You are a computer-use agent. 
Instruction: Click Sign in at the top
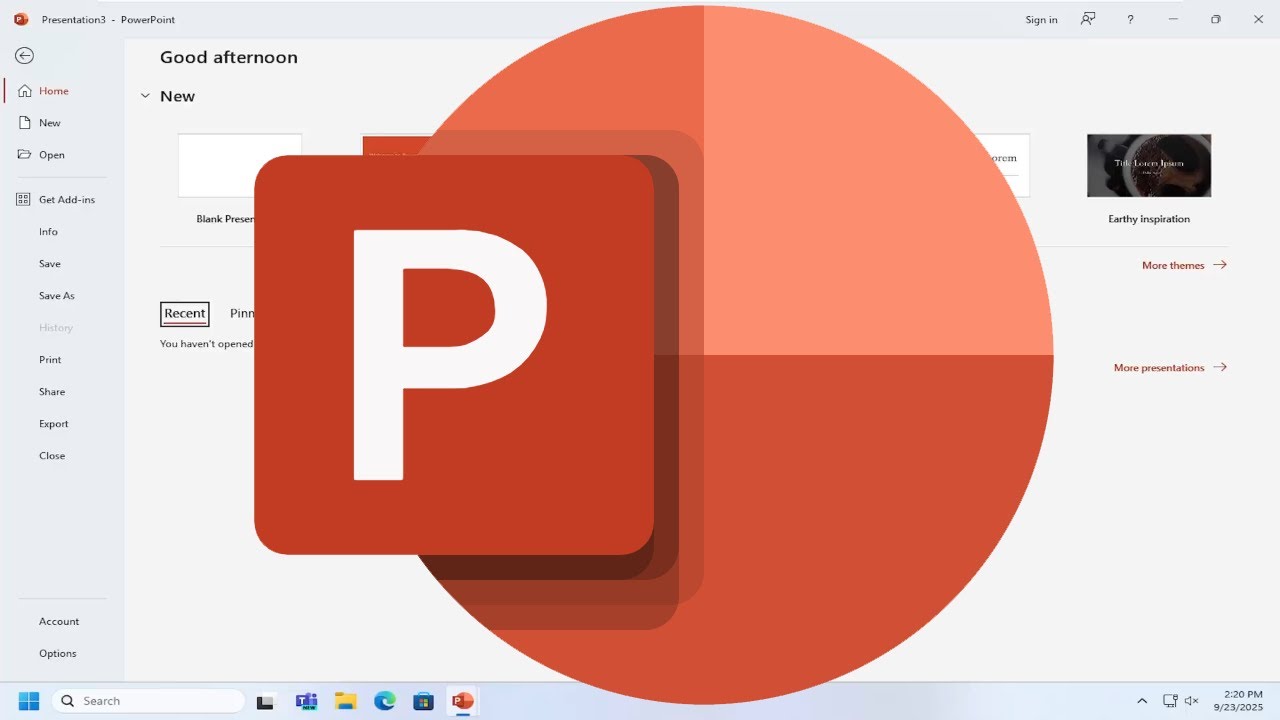pos(1041,20)
